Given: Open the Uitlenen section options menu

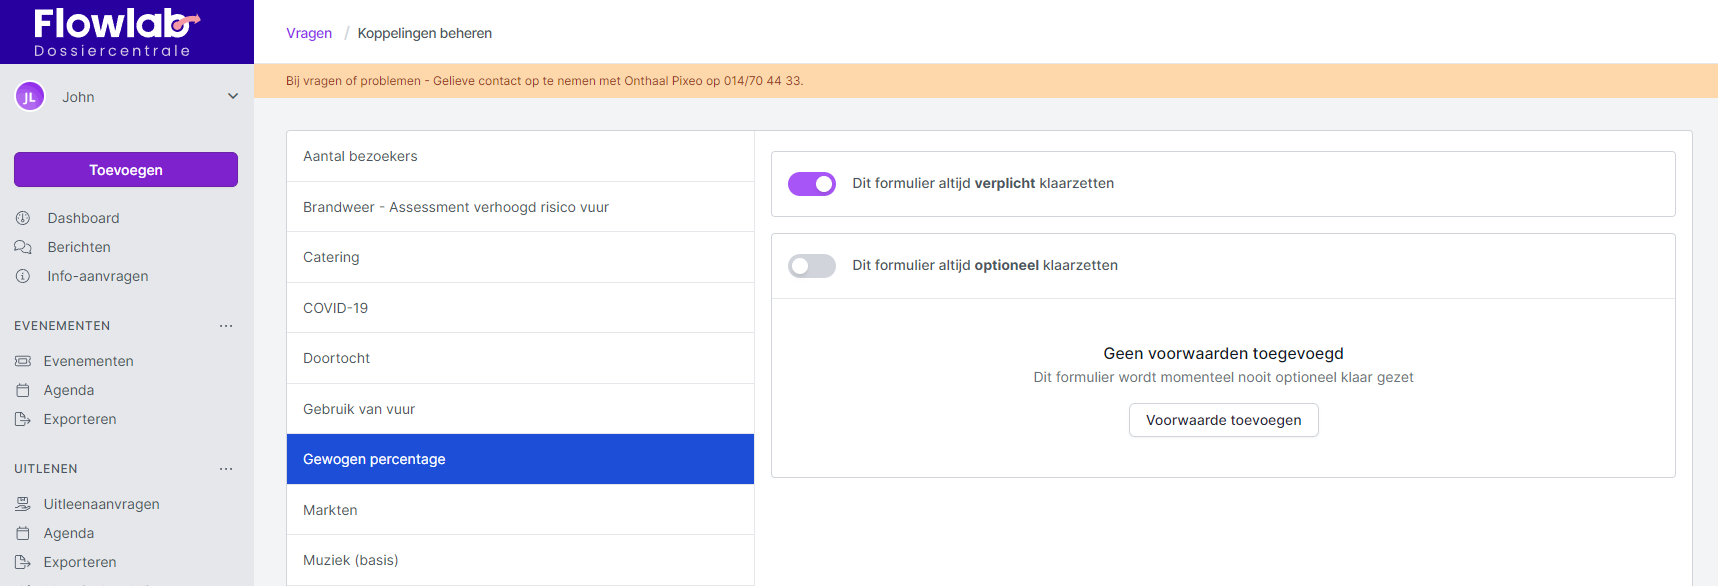Looking at the screenshot, I should 226,469.
